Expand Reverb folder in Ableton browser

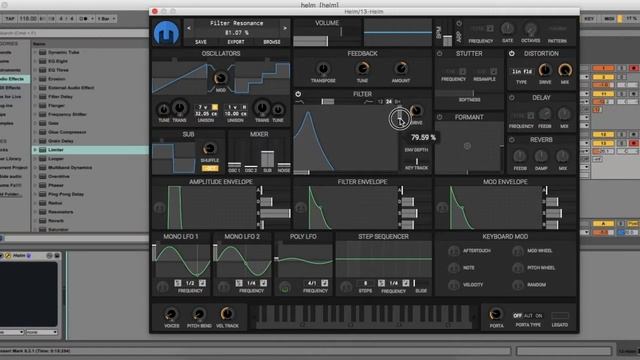point(36,221)
